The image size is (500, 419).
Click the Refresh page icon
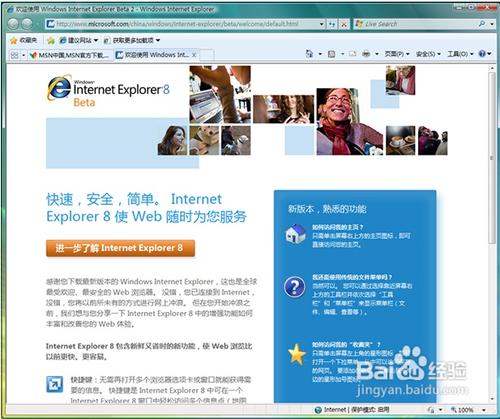point(332,24)
